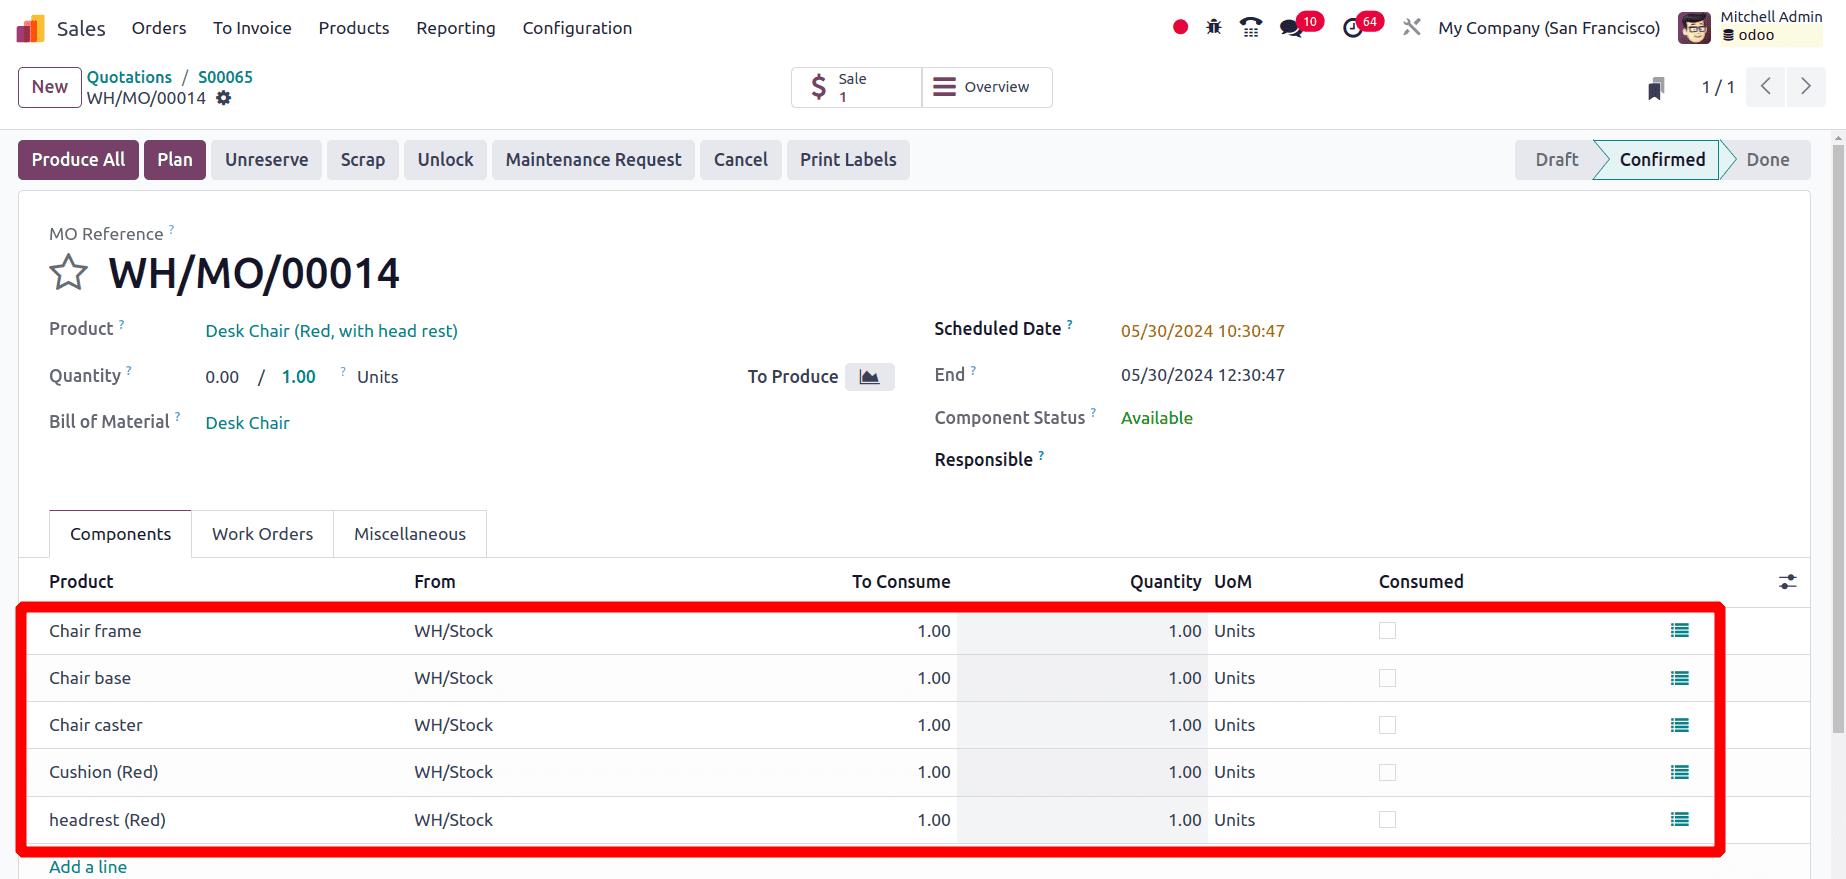Select the Draft status stage
This screenshot has width=1846, height=879.
click(1556, 160)
